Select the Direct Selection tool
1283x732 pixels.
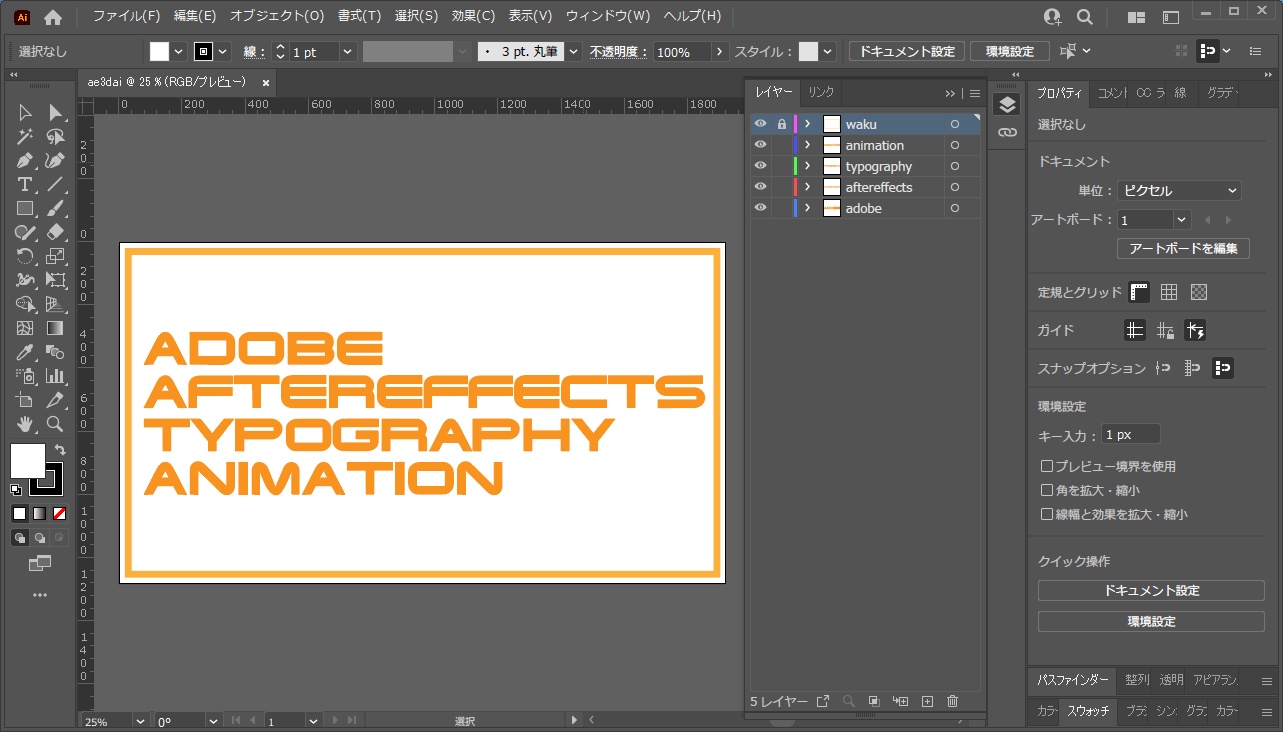56,112
